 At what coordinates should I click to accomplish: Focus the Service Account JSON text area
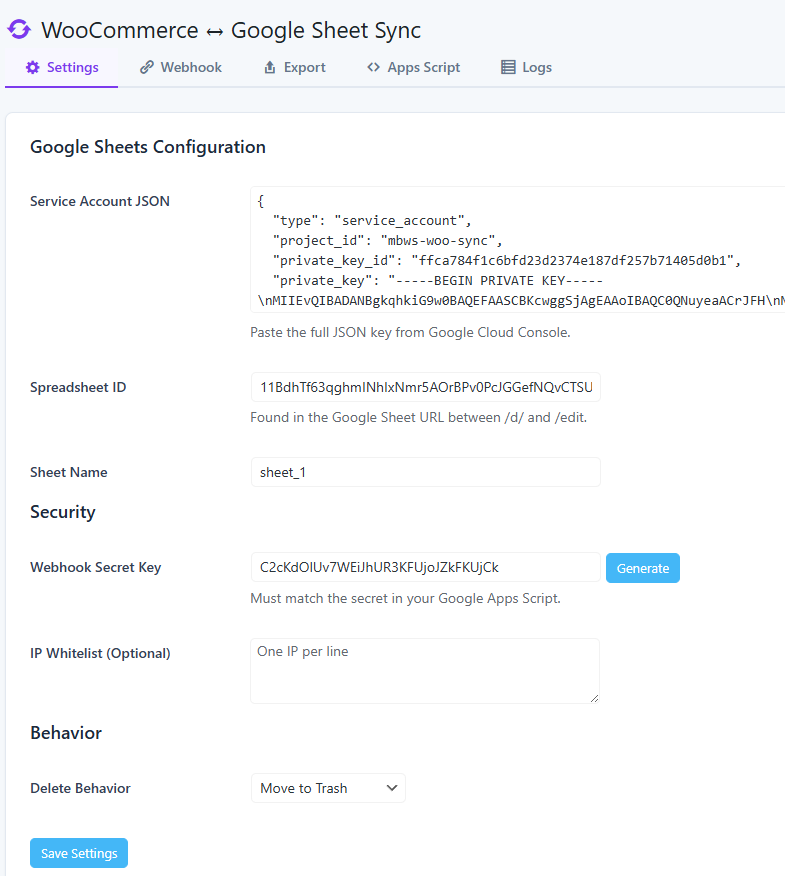[x=517, y=250]
